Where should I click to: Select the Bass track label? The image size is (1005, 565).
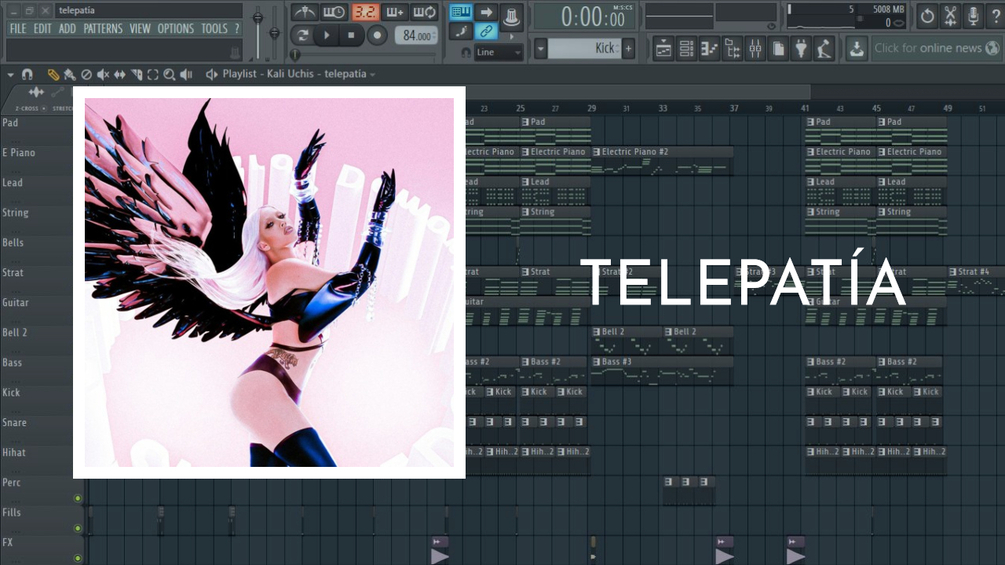click(12, 363)
